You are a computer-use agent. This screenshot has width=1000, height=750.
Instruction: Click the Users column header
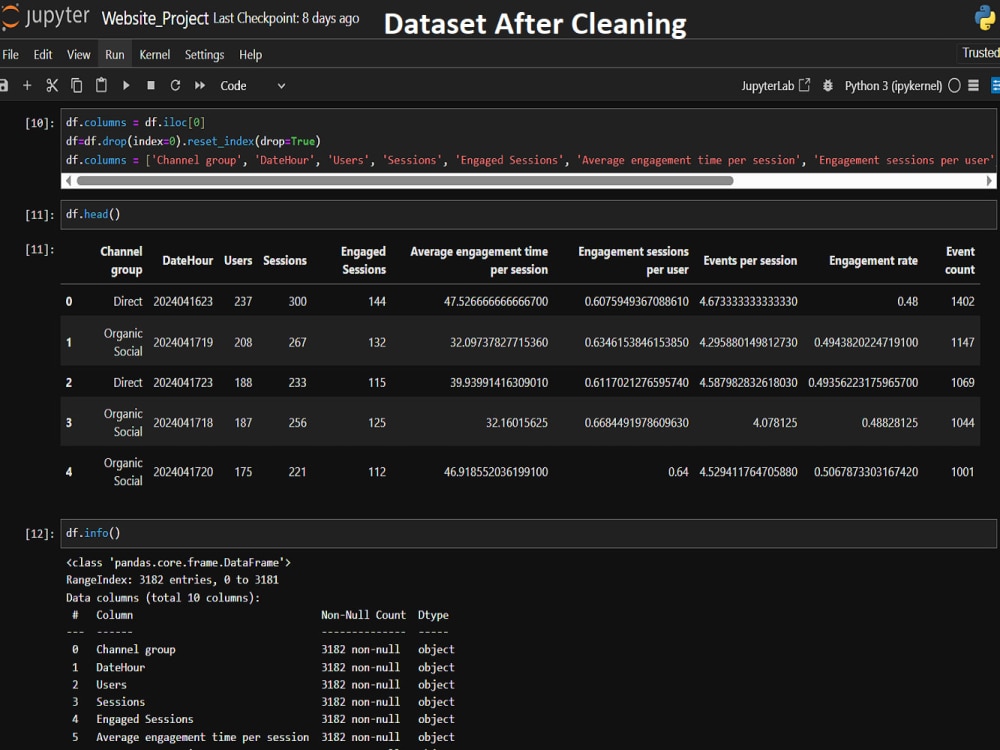pyautogui.click(x=238, y=260)
